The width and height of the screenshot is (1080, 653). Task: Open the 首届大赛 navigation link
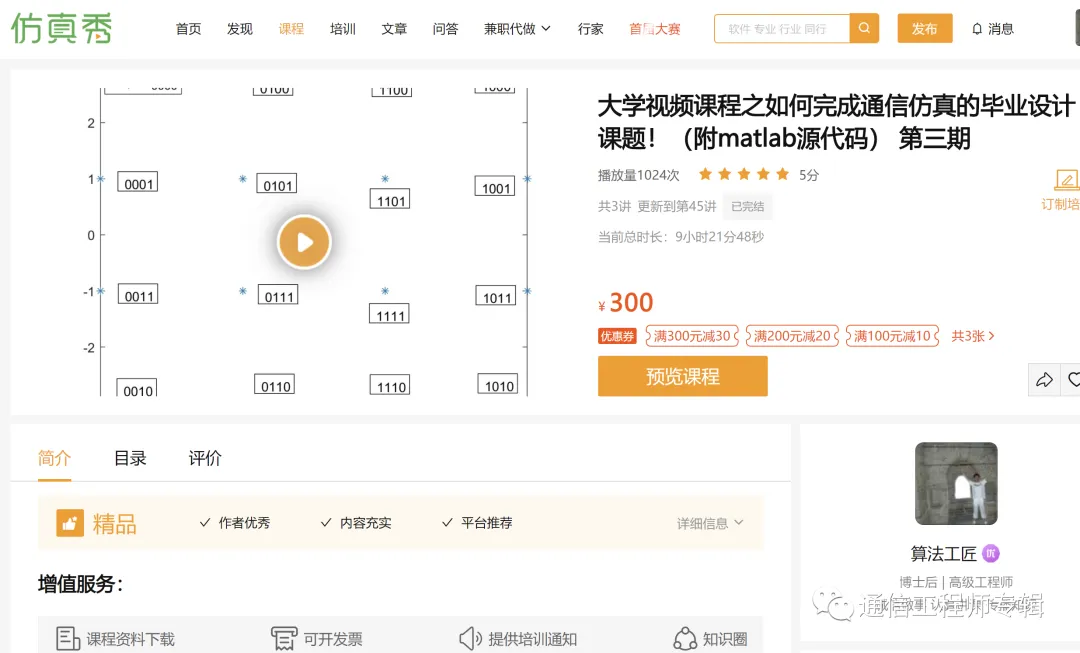coord(655,29)
